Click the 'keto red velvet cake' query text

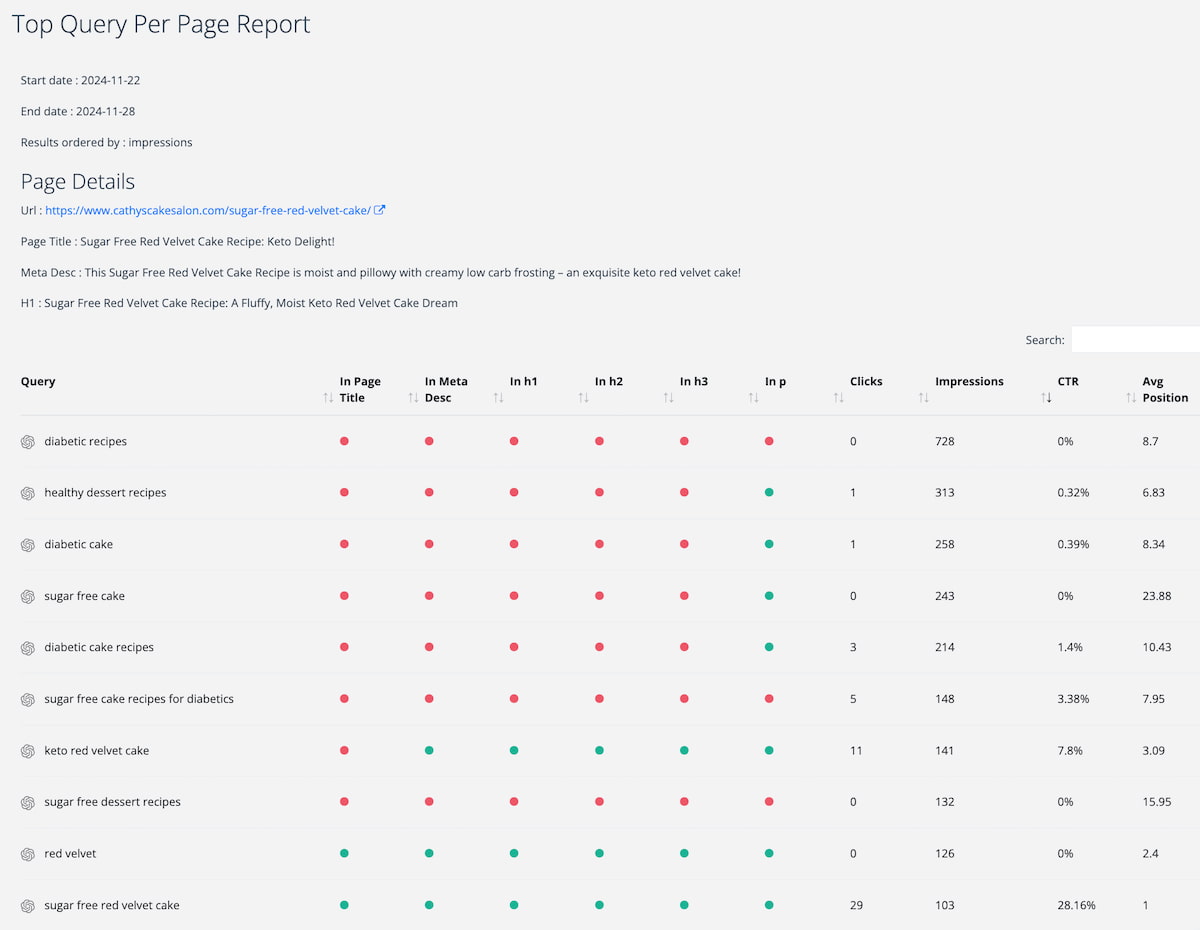tap(97, 751)
